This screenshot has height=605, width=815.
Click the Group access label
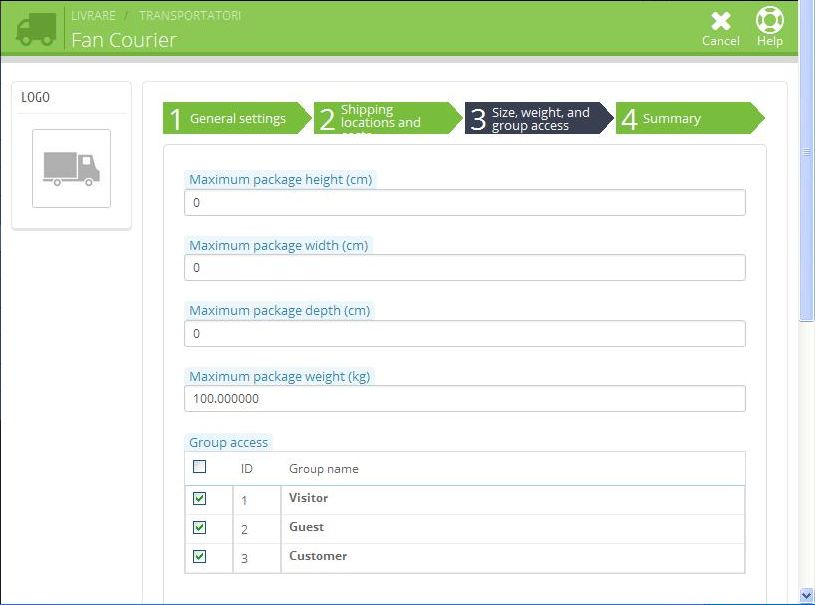228,442
